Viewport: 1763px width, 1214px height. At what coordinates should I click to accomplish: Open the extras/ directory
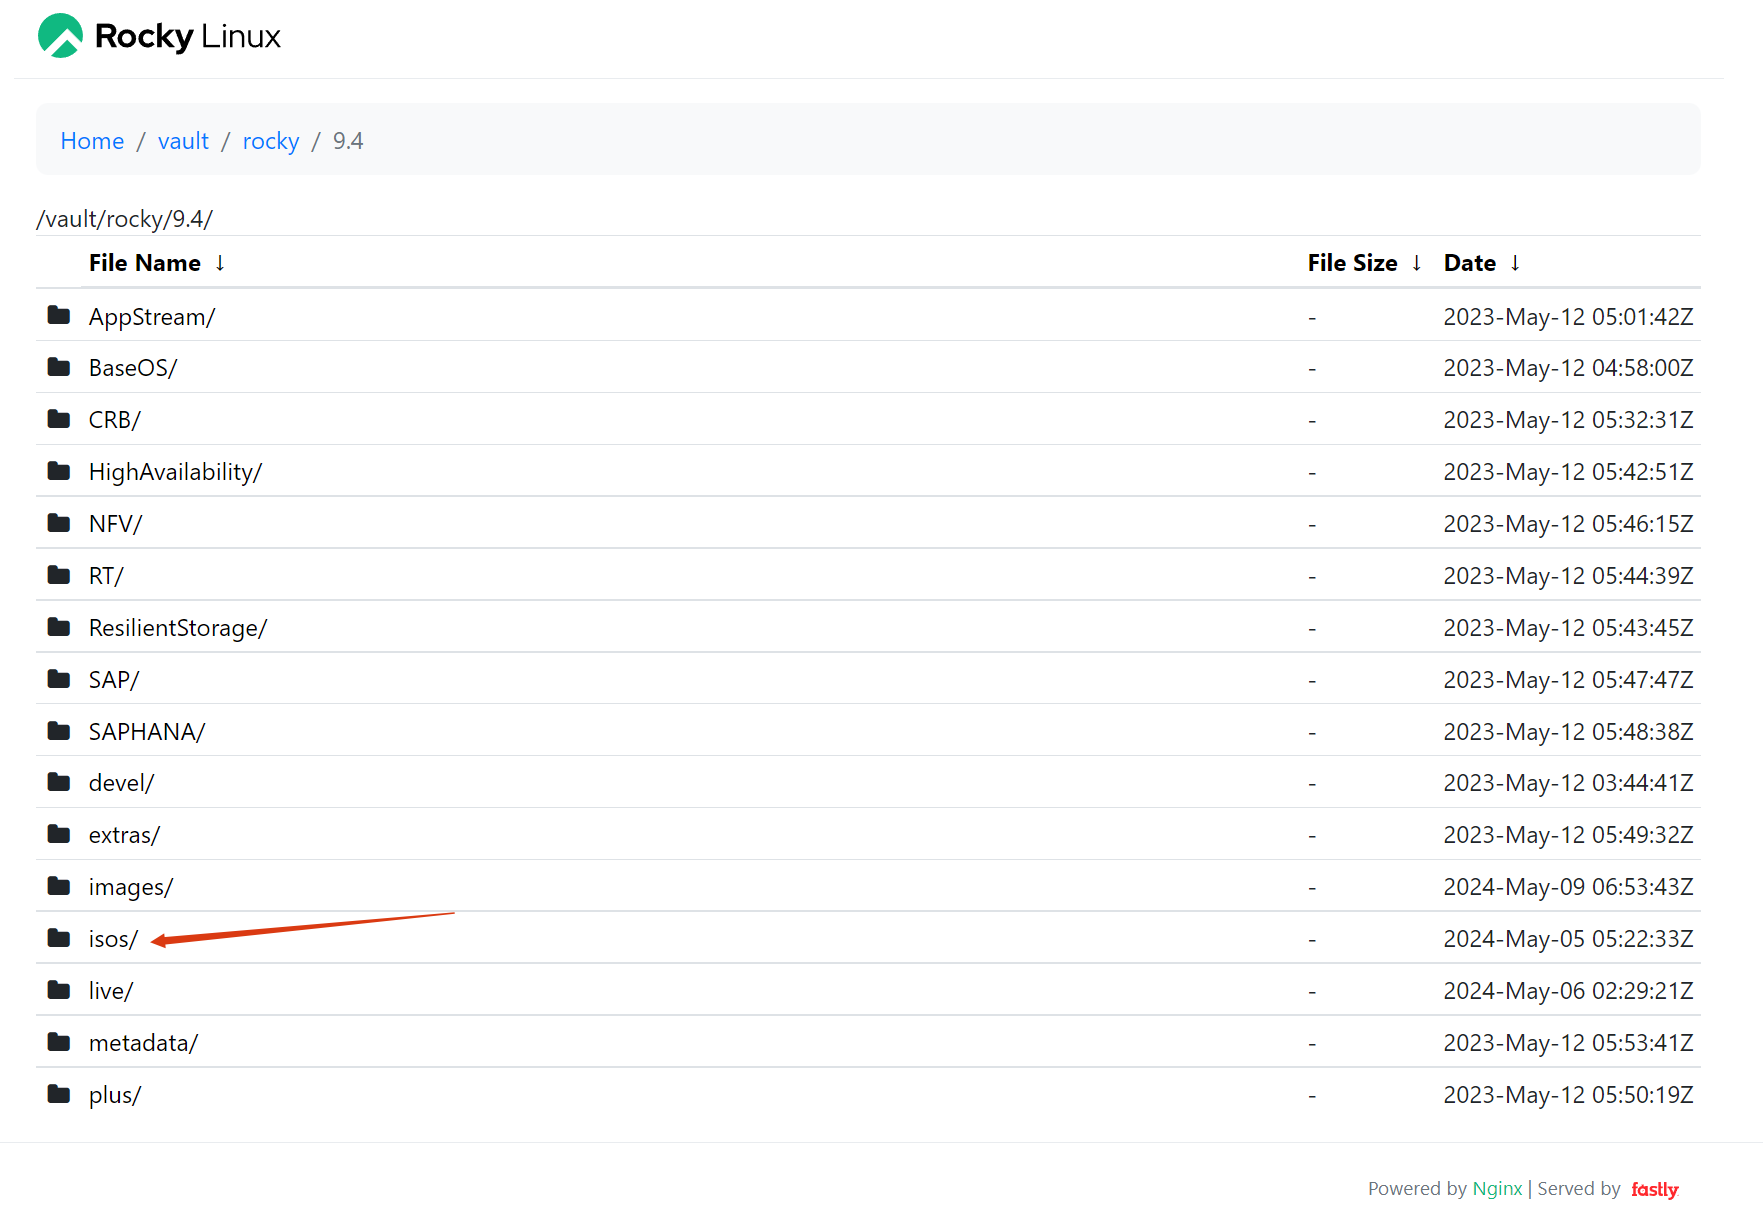(x=124, y=835)
